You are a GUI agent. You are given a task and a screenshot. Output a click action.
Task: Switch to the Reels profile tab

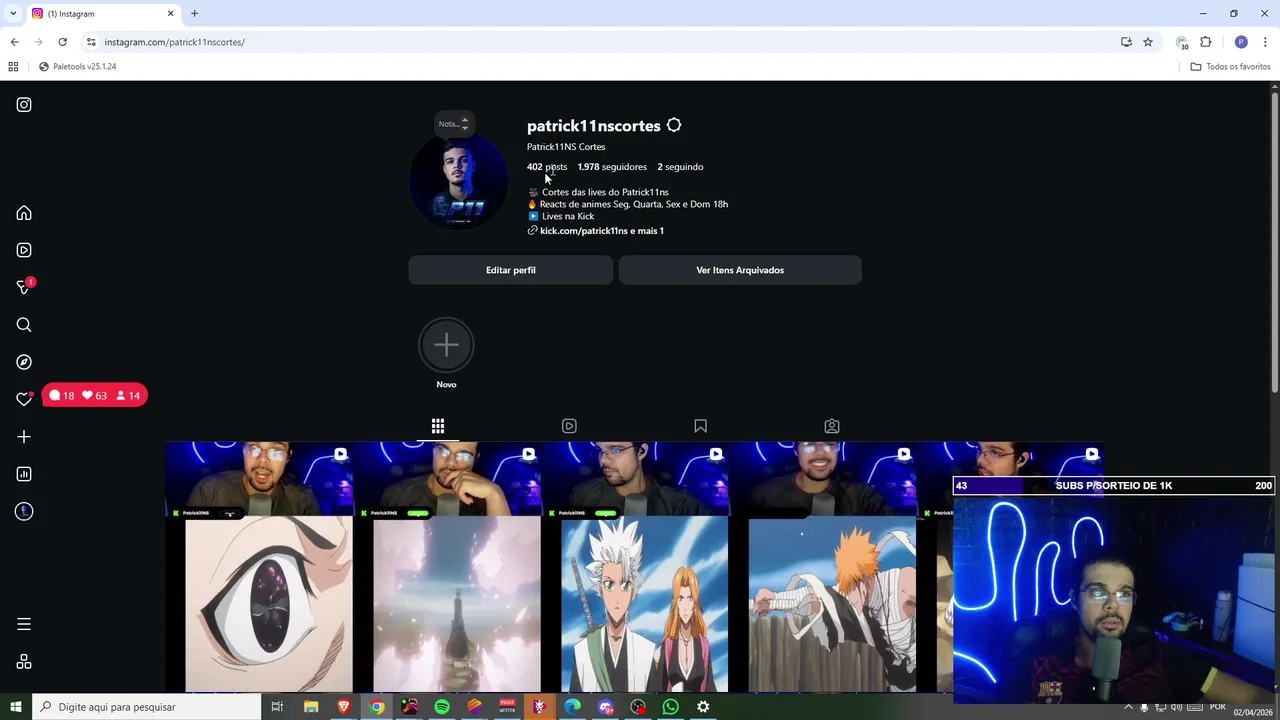(569, 426)
